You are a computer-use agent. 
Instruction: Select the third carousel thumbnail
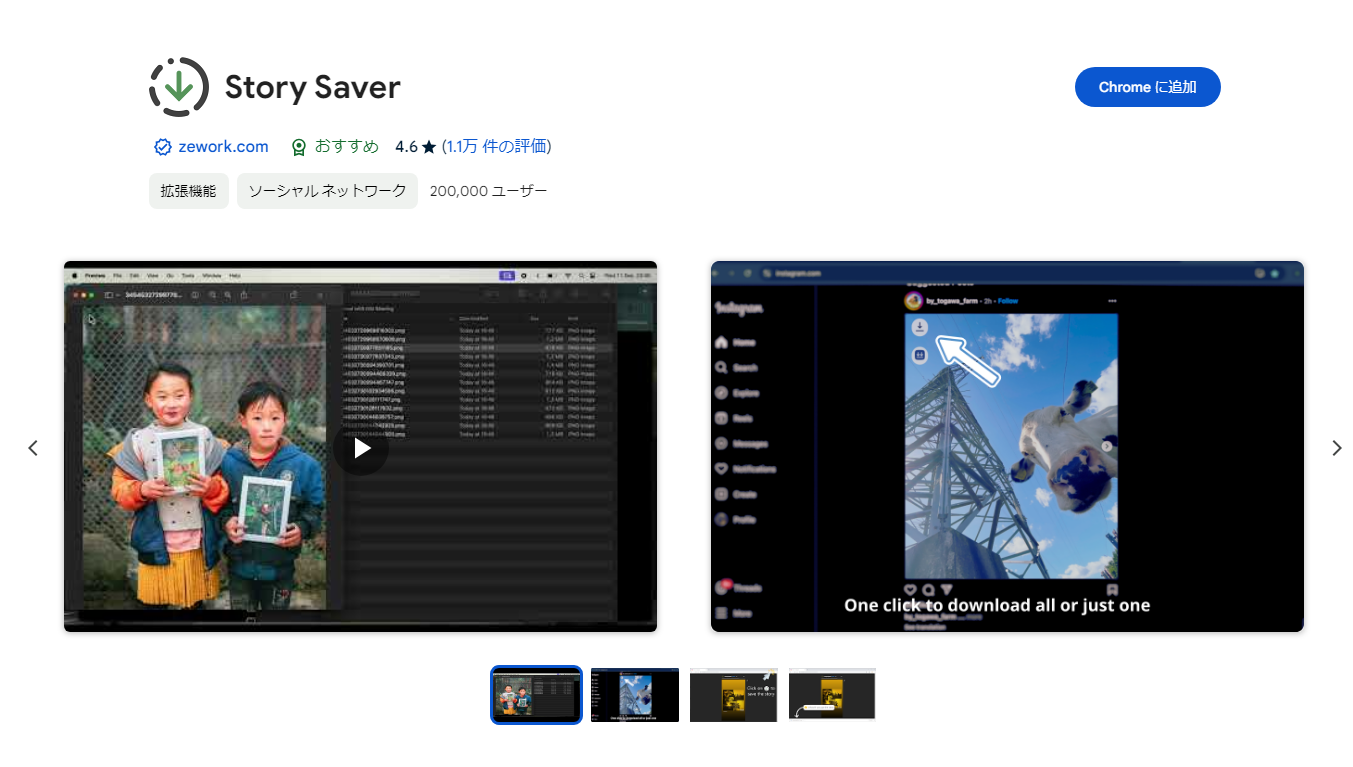pos(733,695)
